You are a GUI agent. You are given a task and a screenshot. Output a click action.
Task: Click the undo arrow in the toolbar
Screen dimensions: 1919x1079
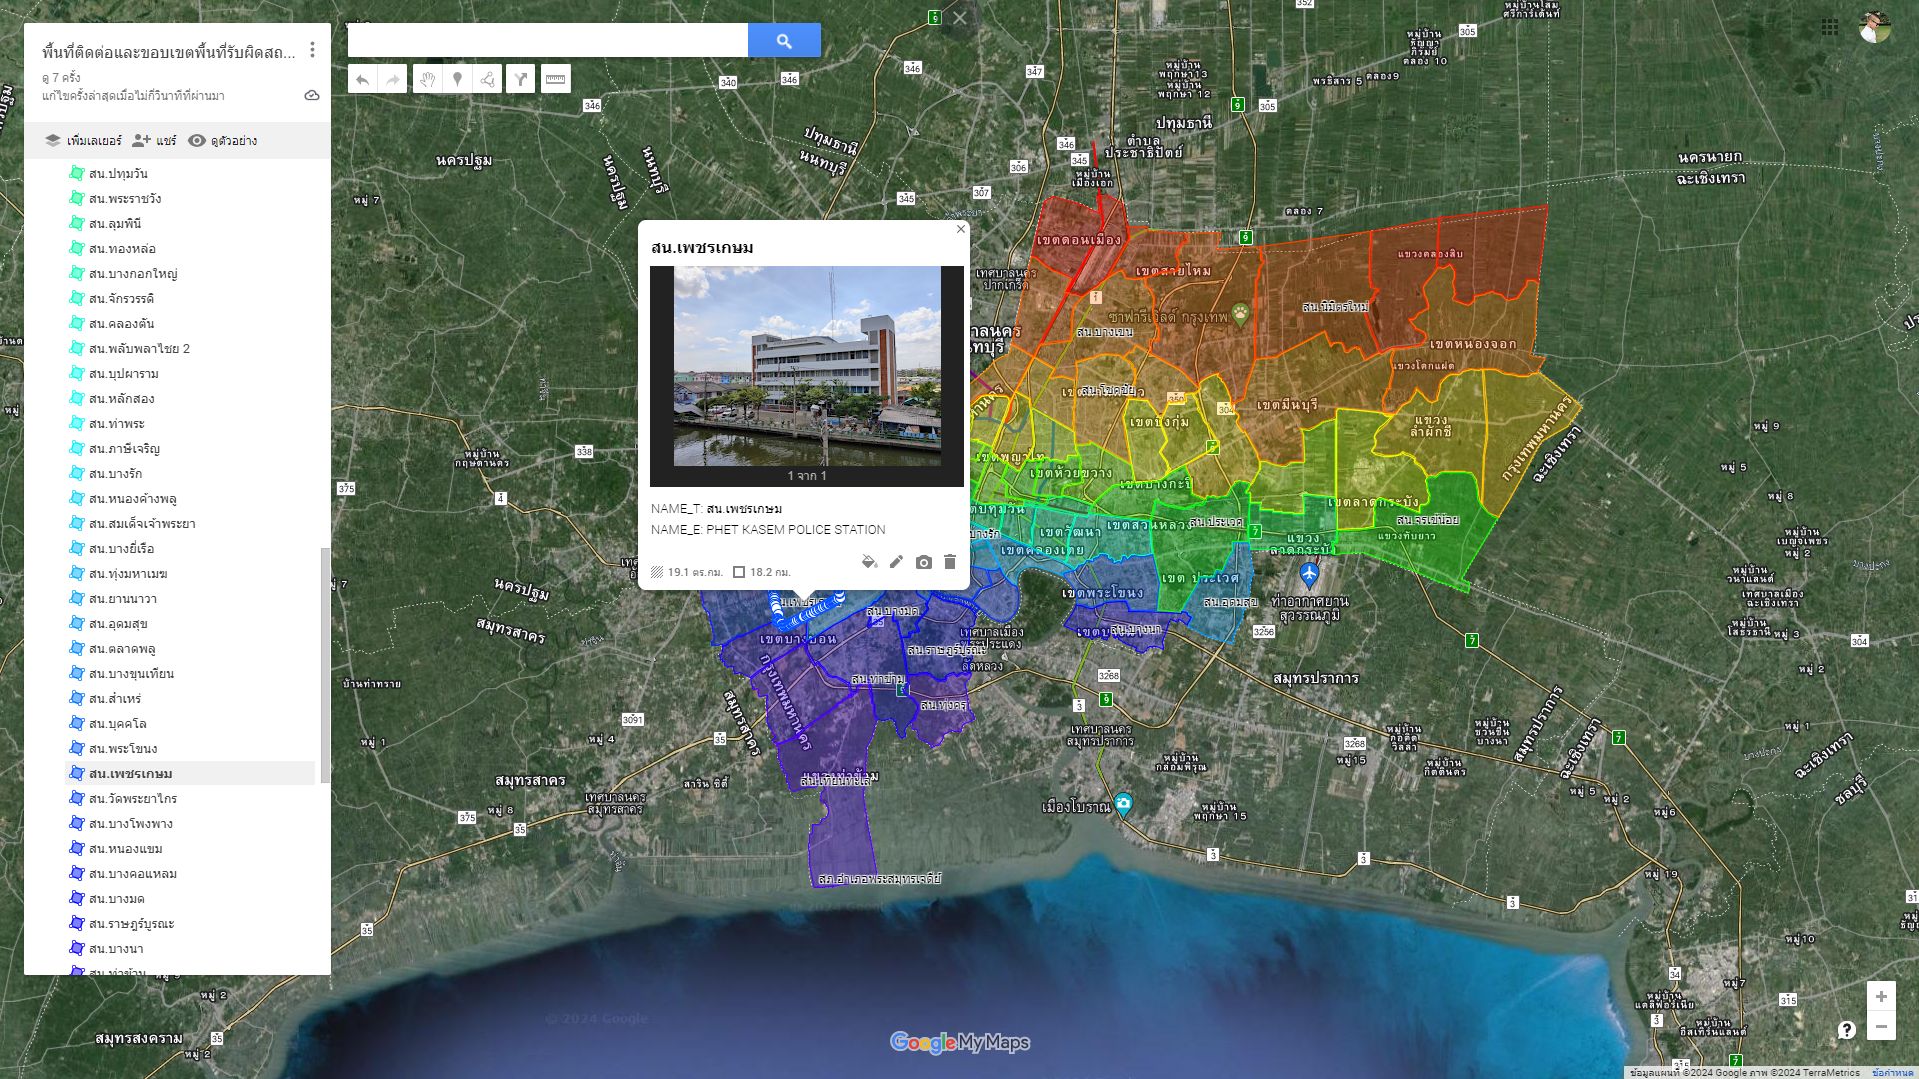pos(362,79)
